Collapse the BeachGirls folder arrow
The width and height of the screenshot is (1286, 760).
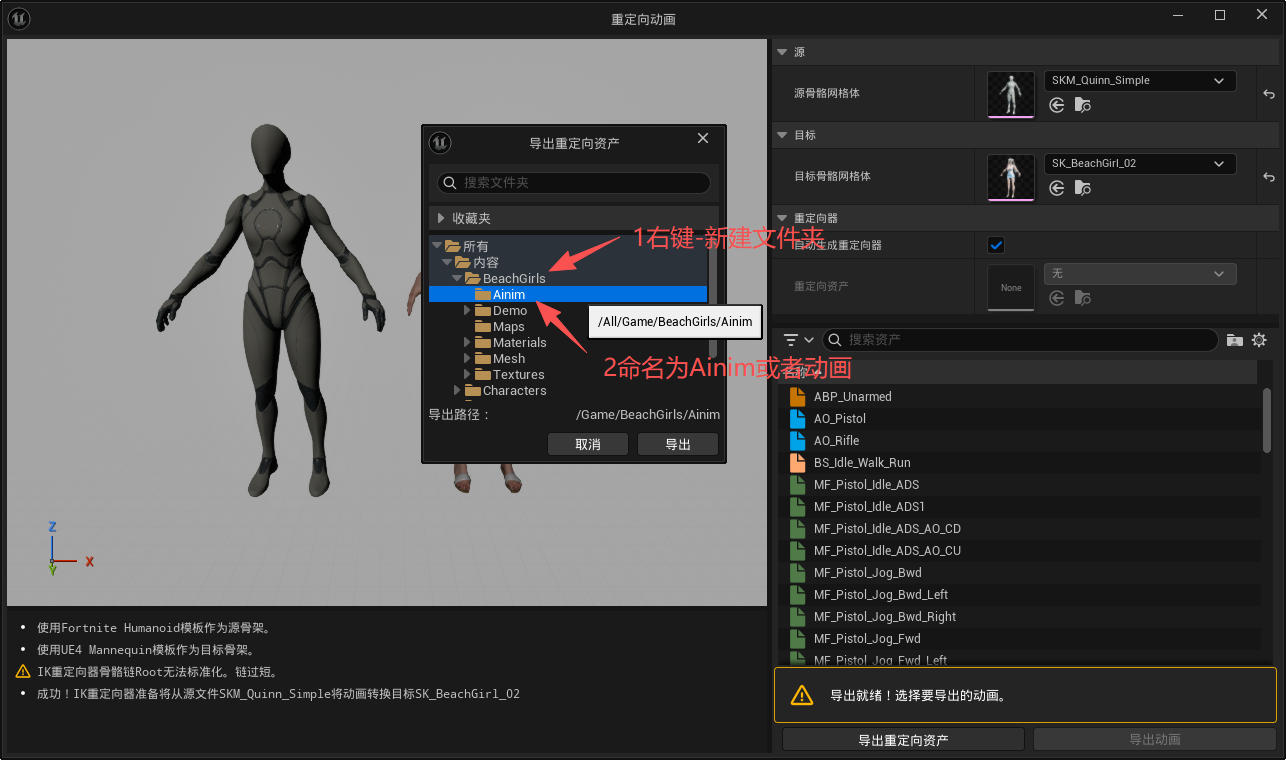coord(457,278)
